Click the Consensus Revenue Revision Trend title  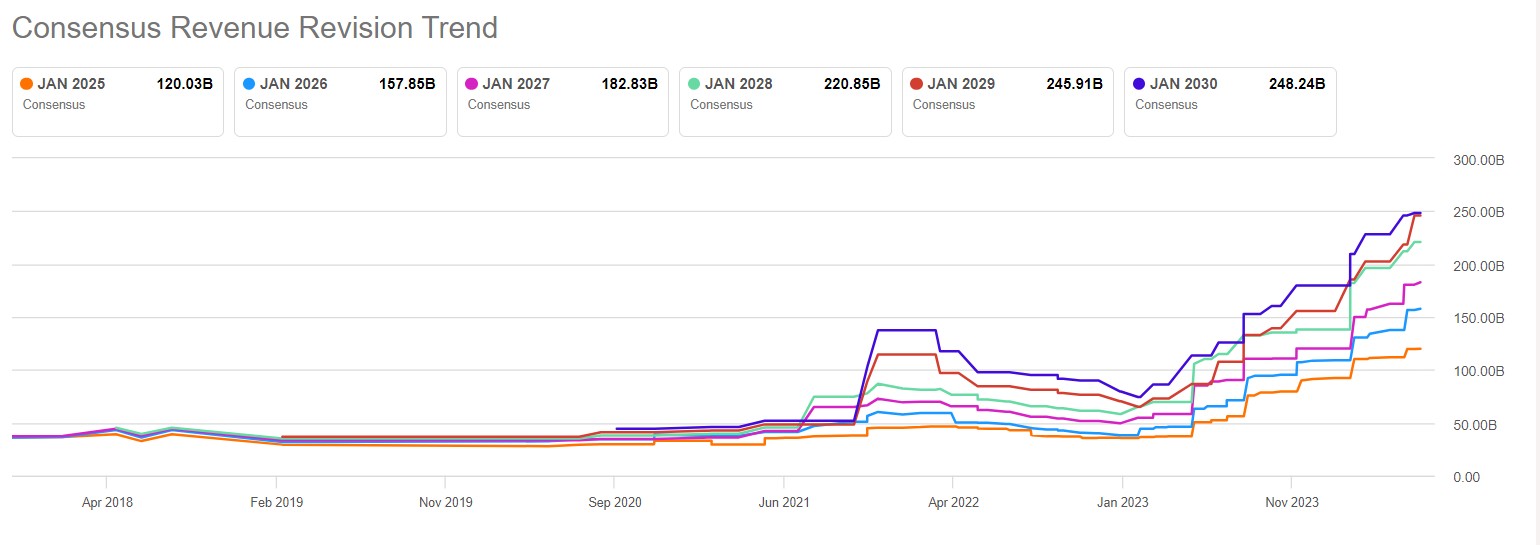(255, 28)
